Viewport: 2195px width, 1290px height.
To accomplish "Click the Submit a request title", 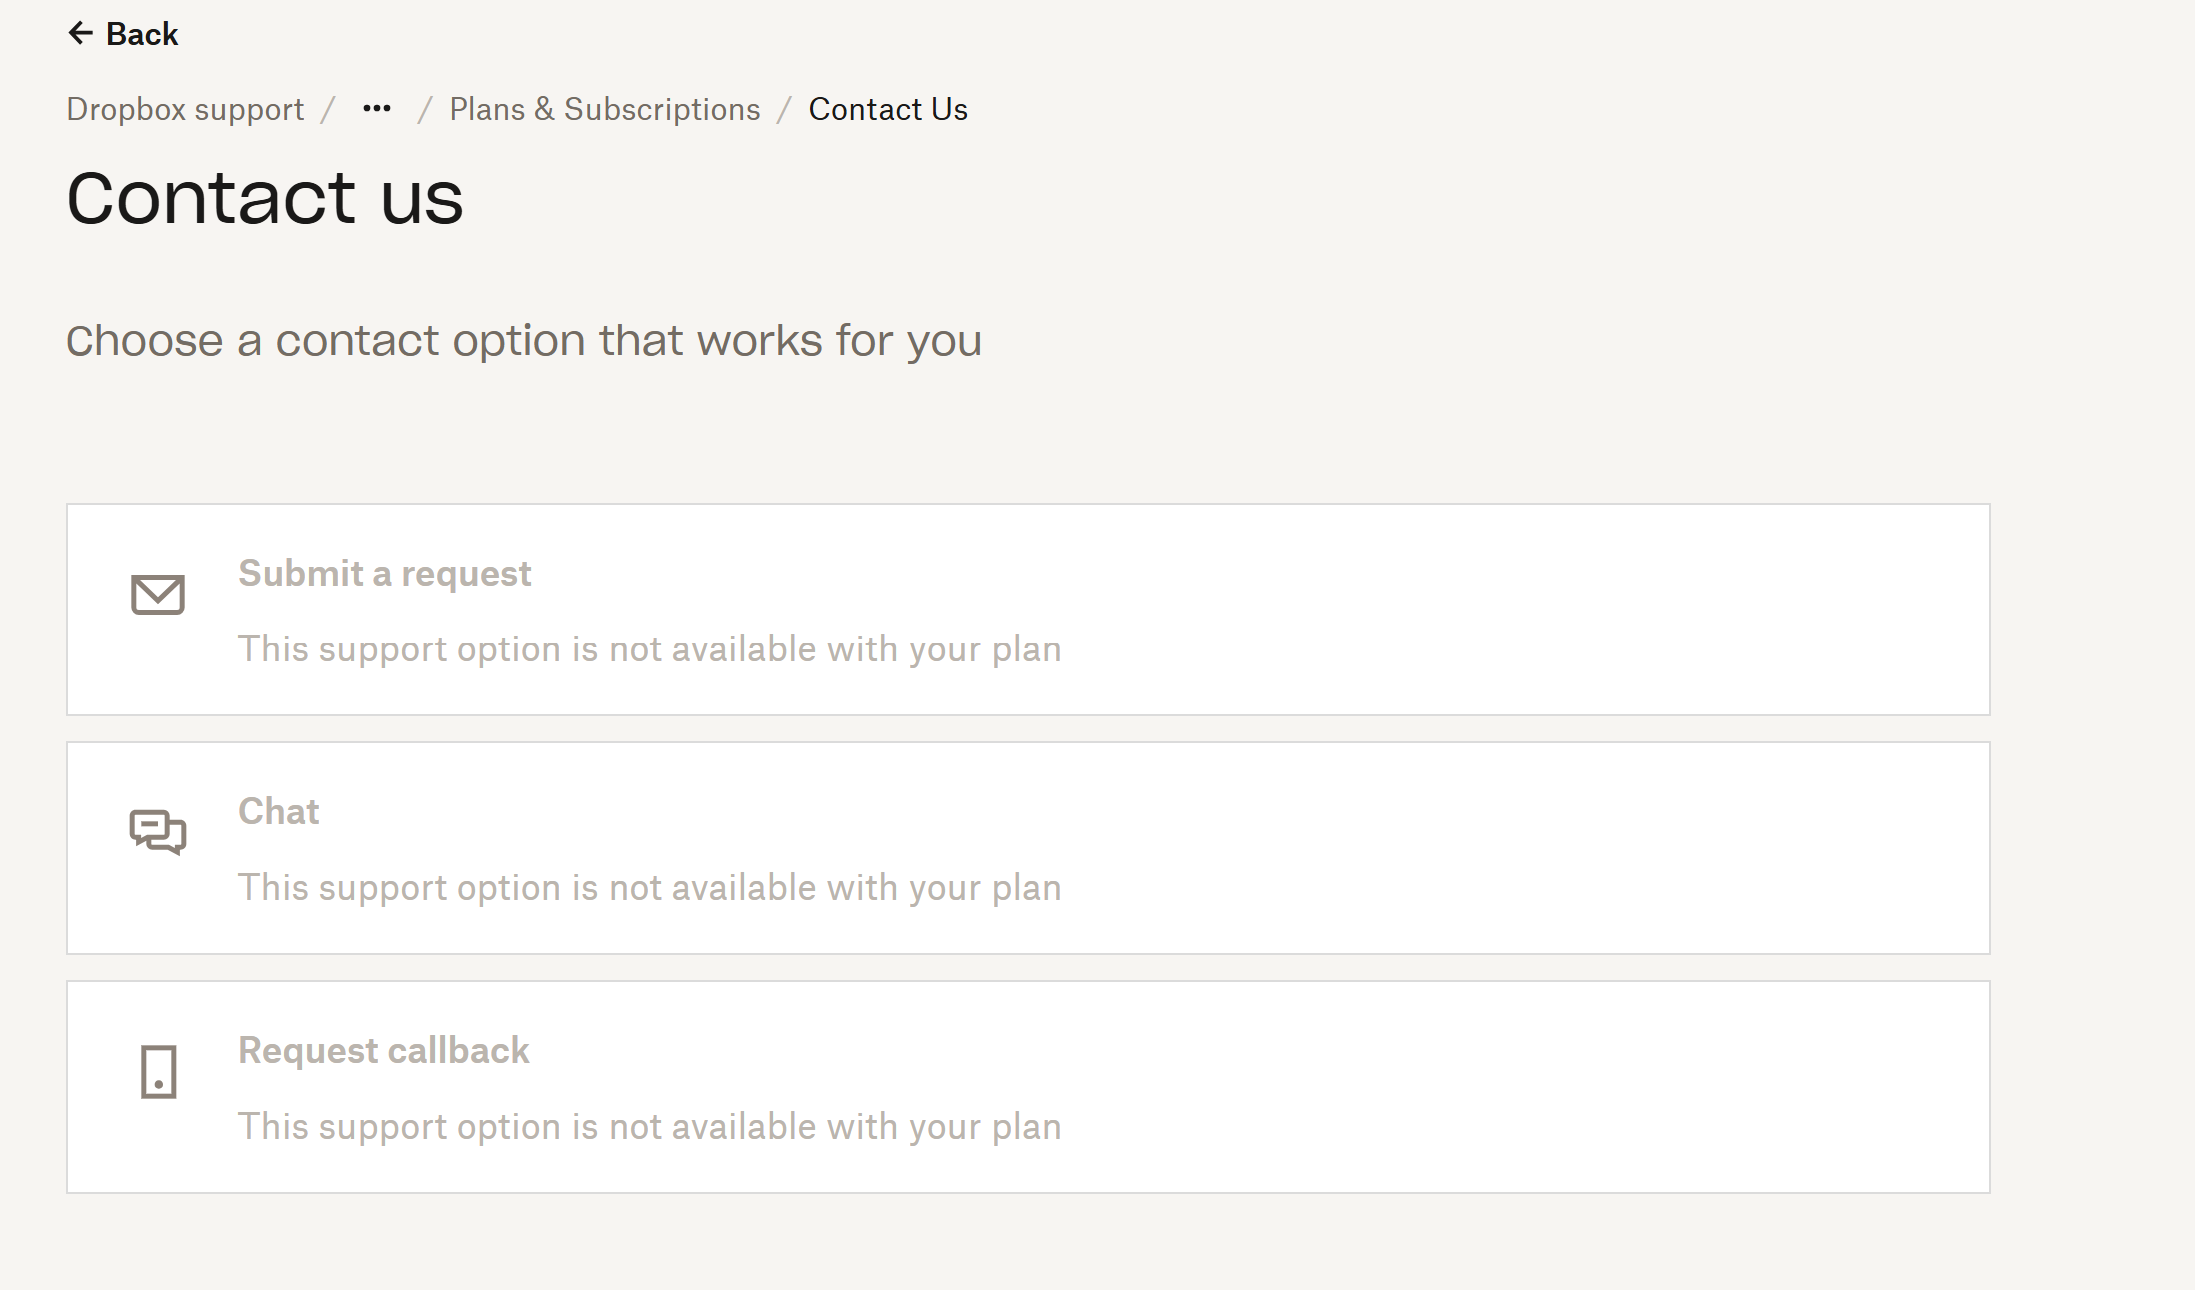I will pyautogui.click(x=384, y=574).
